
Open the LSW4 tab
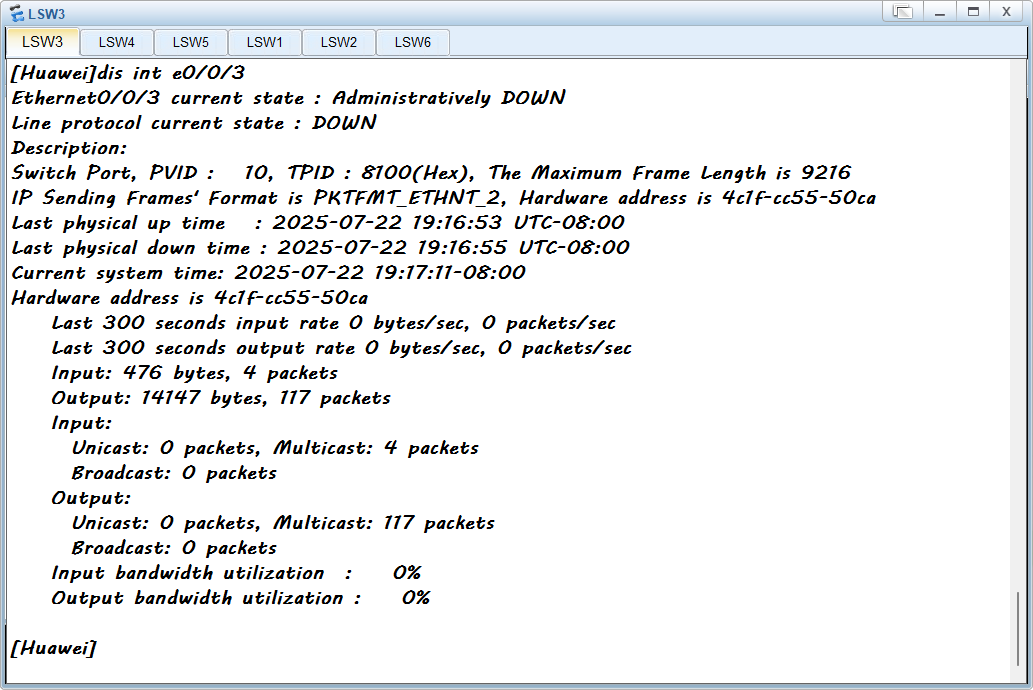pyautogui.click(x=117, y=43)
